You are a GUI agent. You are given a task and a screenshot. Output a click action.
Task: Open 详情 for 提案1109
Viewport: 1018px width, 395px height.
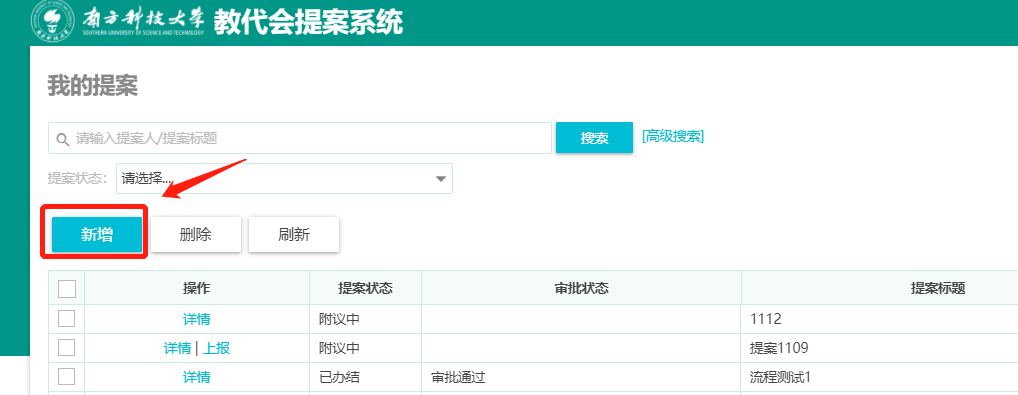point(177,348)
